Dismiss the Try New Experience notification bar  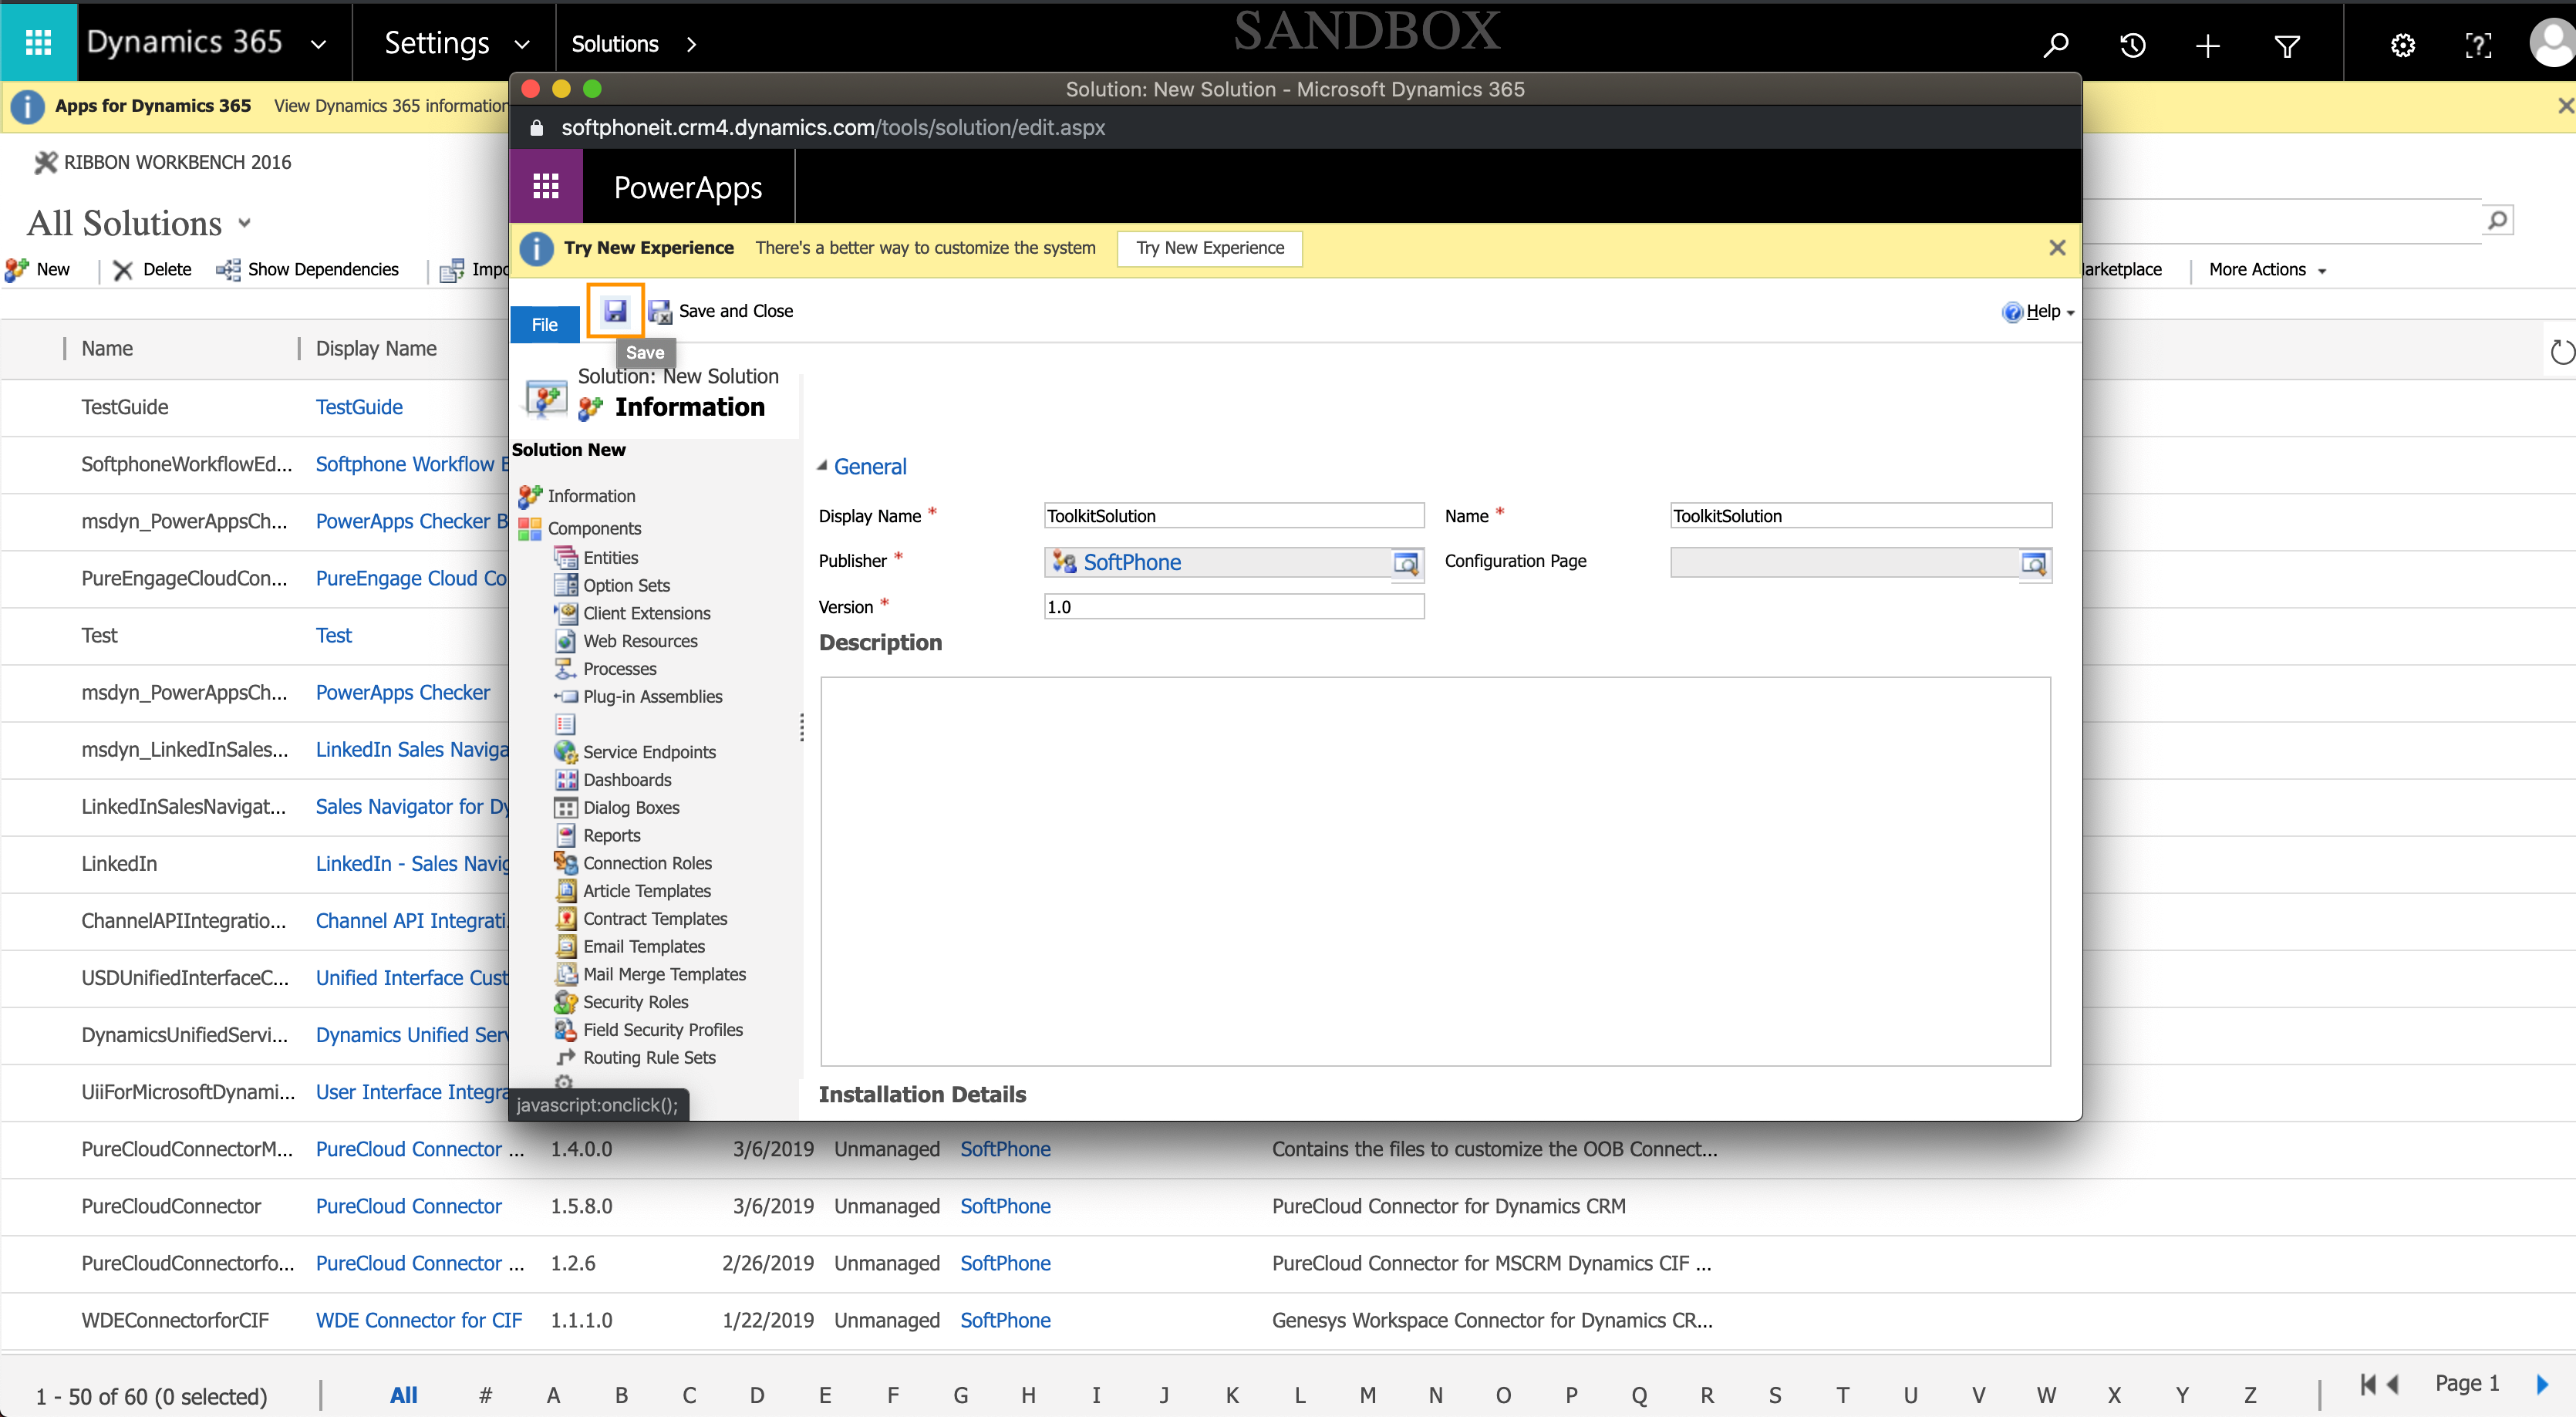point(2057,248)
